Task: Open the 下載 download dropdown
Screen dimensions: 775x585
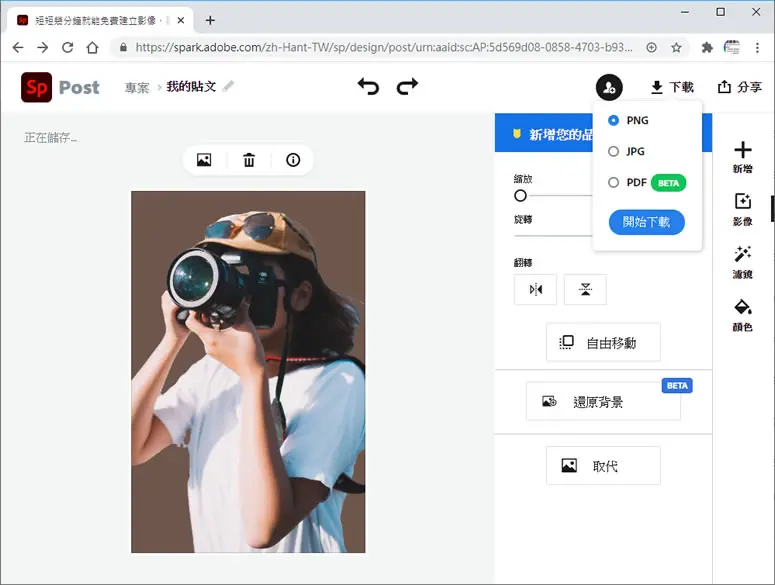Action: pyautogui.click(x=672, y=87)
